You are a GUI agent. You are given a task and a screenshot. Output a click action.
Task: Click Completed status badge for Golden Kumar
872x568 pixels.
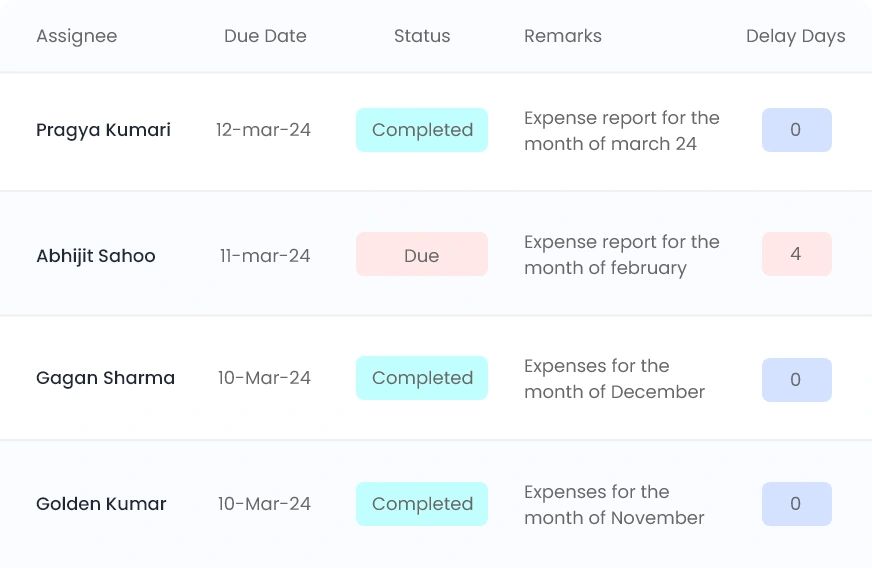pyautogui.click(x=422, y=504)
